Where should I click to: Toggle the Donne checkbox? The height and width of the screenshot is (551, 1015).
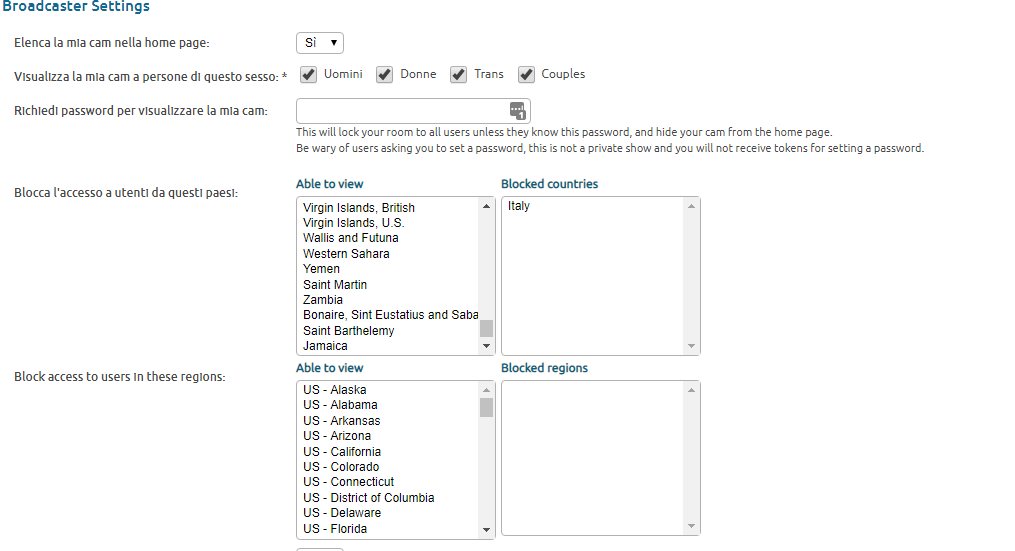(x=385, y=75)
